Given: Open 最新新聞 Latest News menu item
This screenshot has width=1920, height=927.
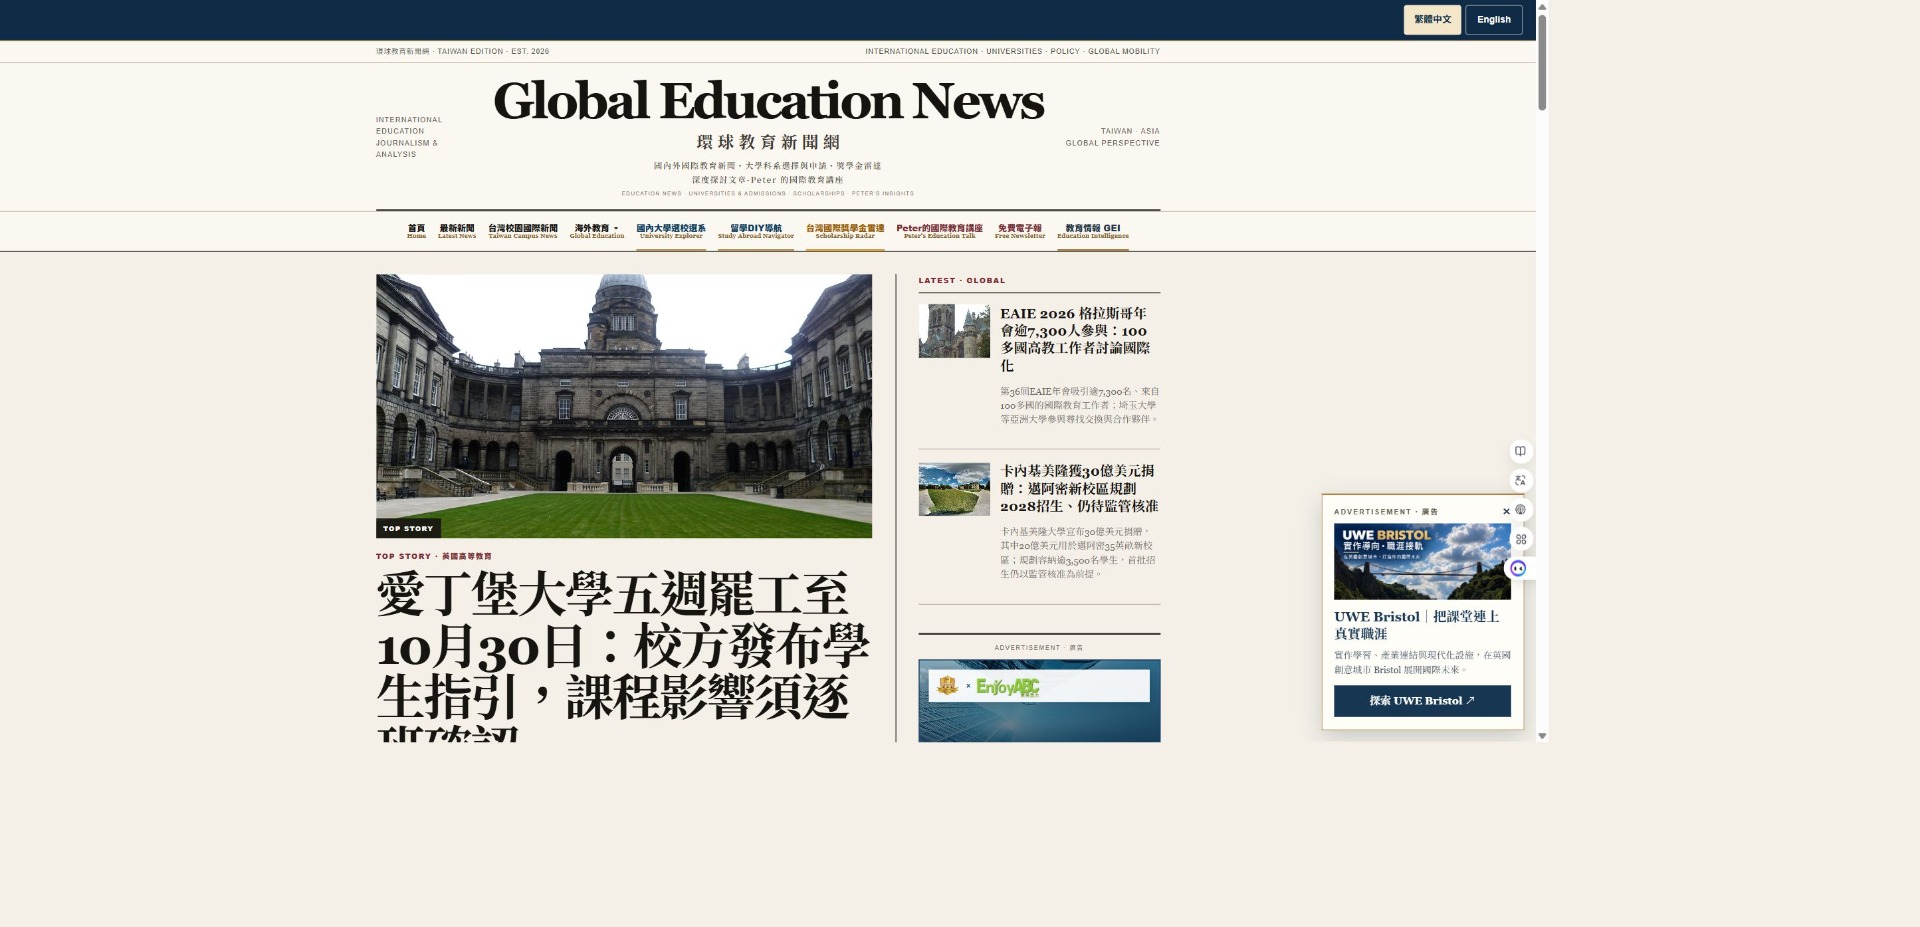Looking at the screenshot, I should click(x=457, y=231).
